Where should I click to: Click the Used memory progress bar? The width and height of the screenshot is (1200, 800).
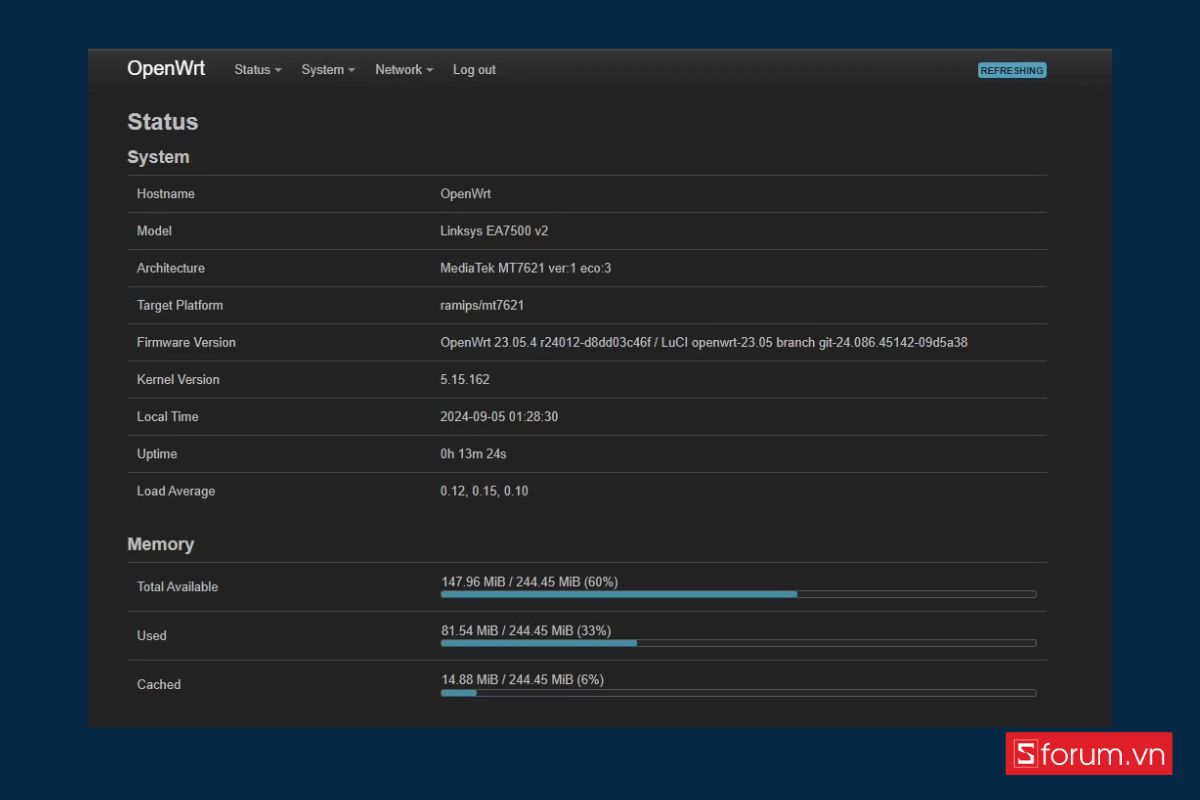click(738, 643)
